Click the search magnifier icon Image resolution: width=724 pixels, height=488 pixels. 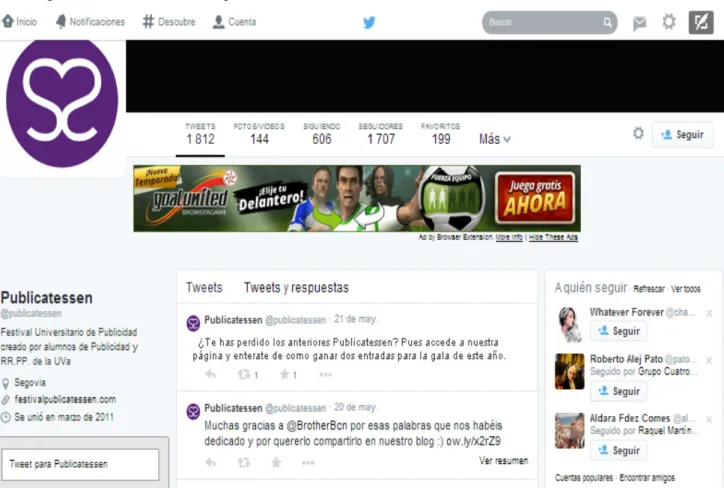pos(608,22)
